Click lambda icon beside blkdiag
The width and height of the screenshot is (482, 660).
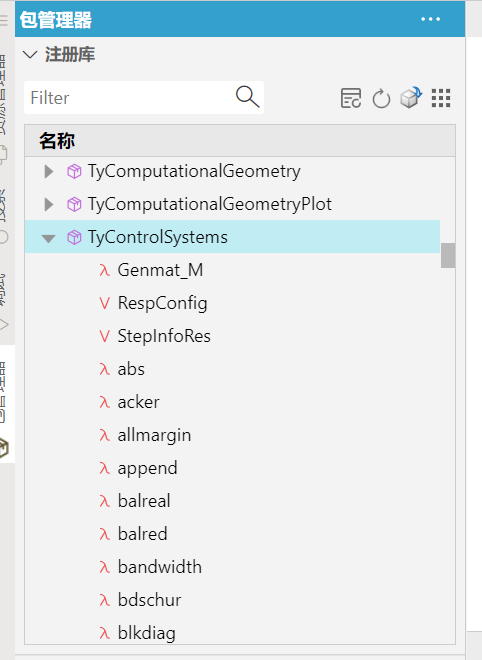pos(104,633)
